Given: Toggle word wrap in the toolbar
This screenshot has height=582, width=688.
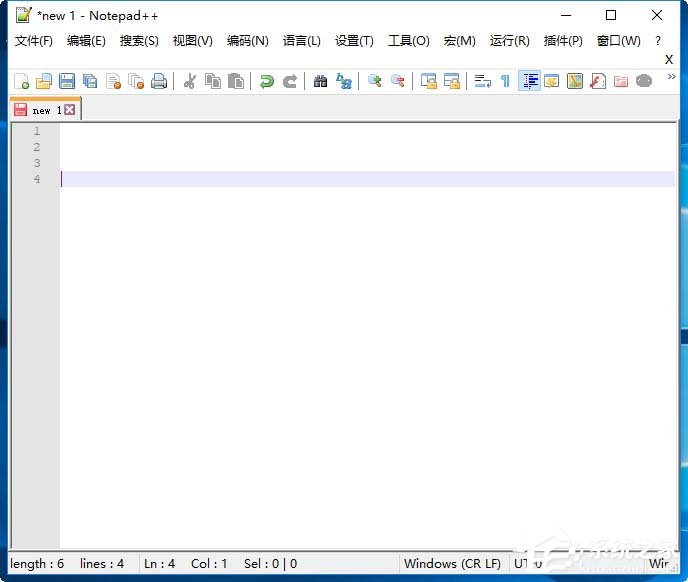Looking at the screenshot, I should click(482, 81).
